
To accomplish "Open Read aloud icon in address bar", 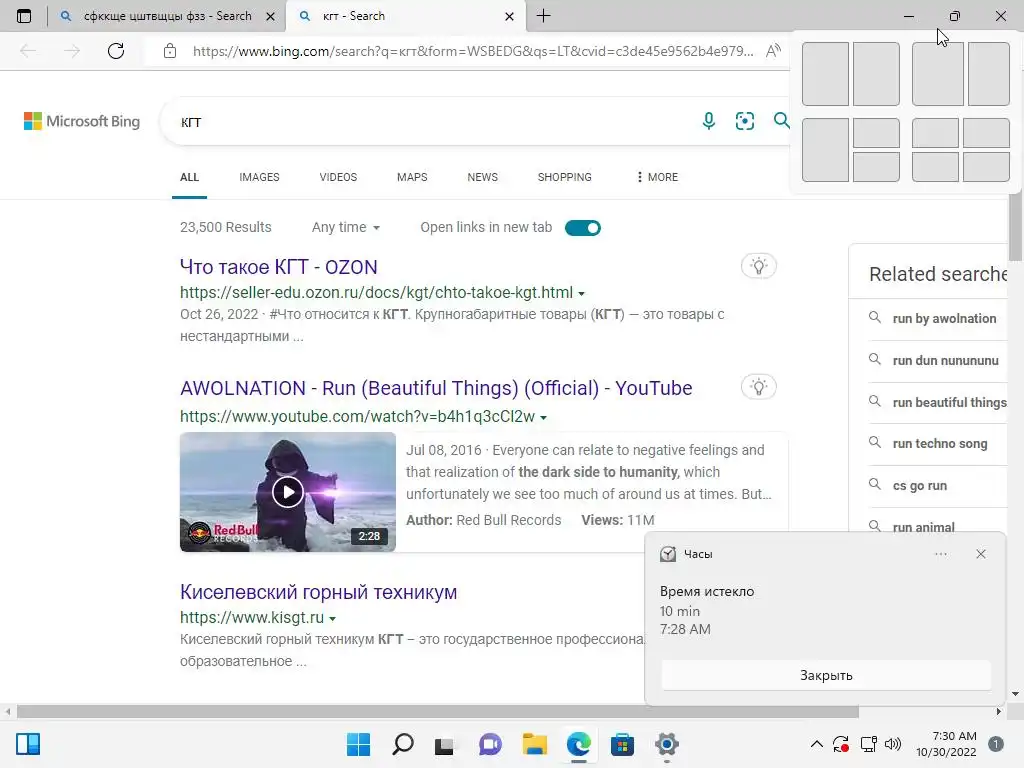I will (773, 51).
